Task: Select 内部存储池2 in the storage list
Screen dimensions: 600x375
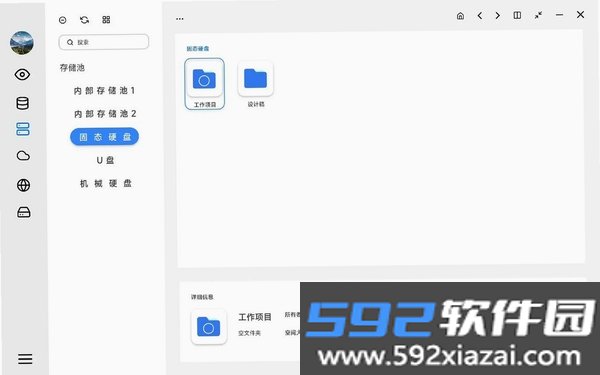Action: coord(105,114)
